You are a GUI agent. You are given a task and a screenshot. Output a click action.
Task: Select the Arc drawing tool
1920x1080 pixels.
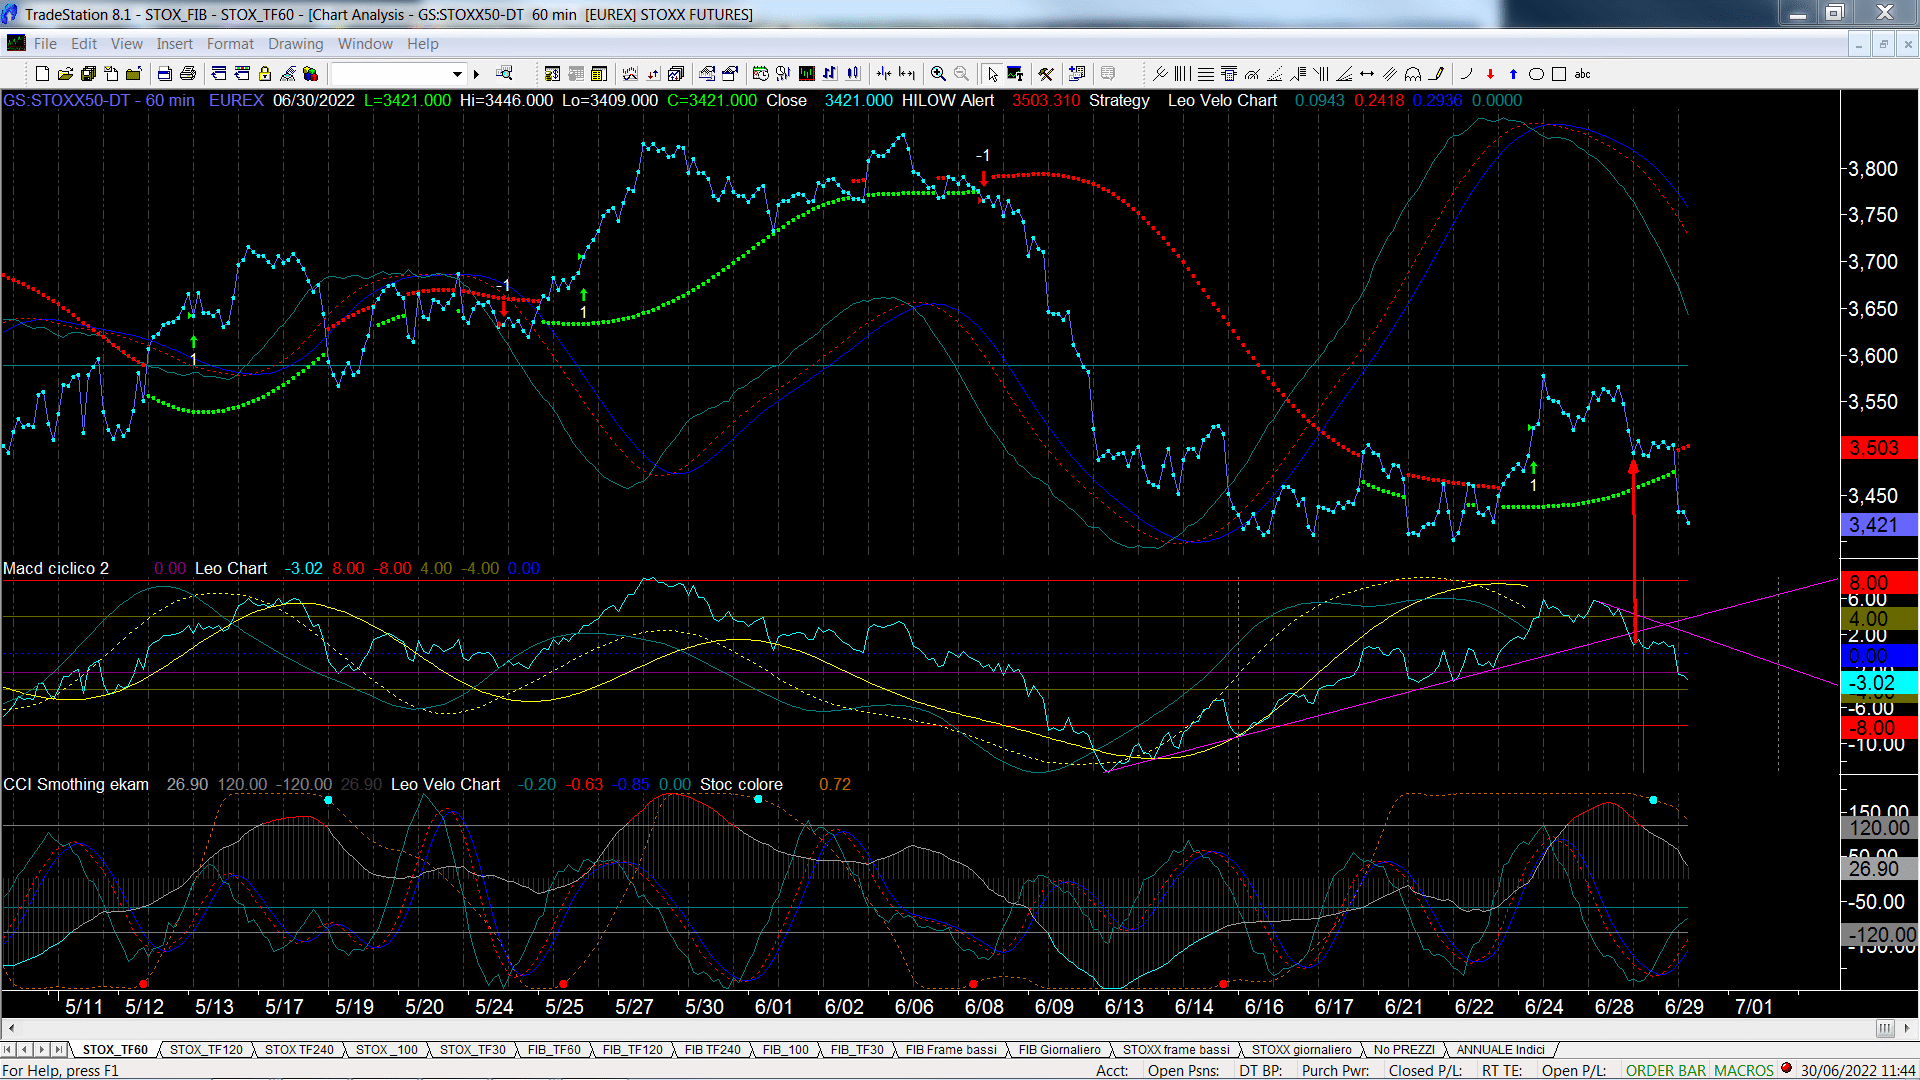(x=1467, y=74)
